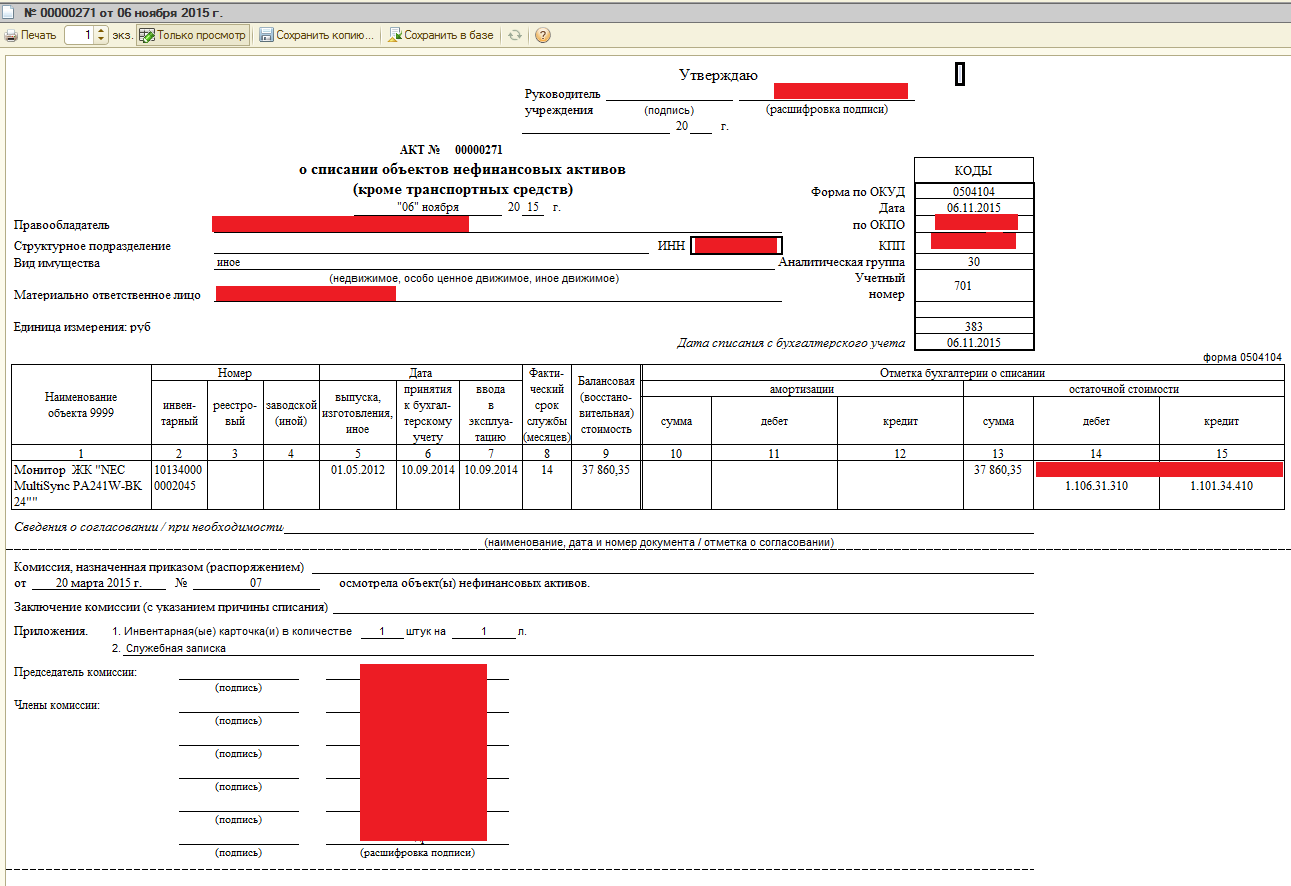Select the ОКУД code cell 0504104
Screen dimensions: 1291x886
(973, 192)
